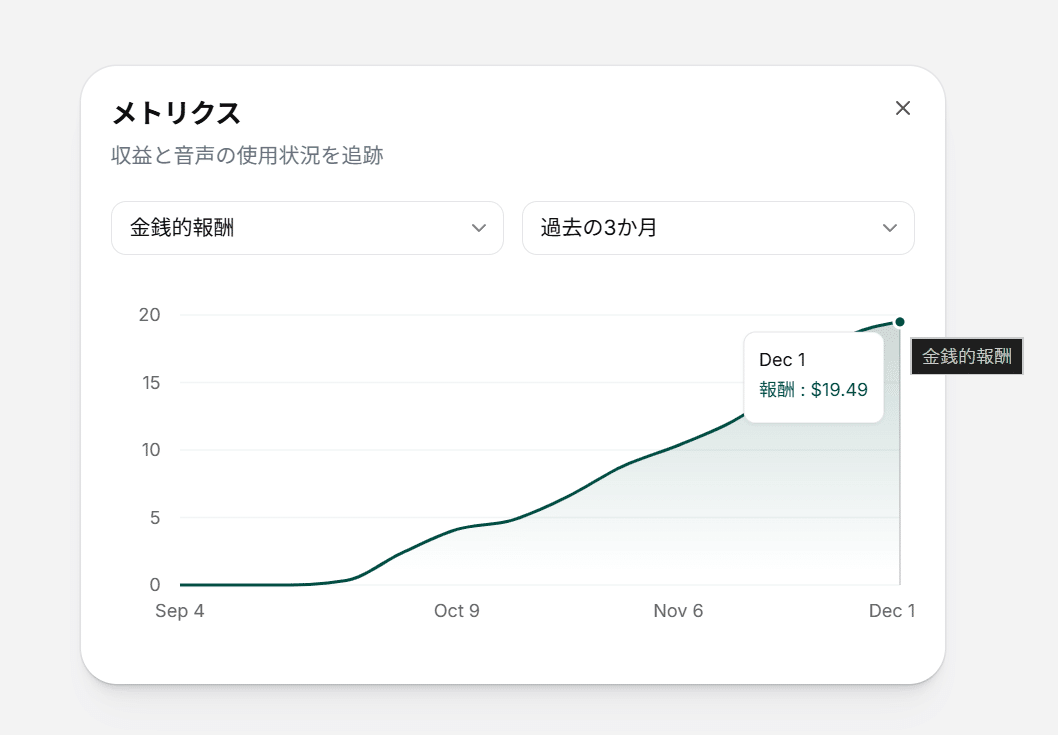Click the Dec 1 date inside the white tooltip

(782, 360)
